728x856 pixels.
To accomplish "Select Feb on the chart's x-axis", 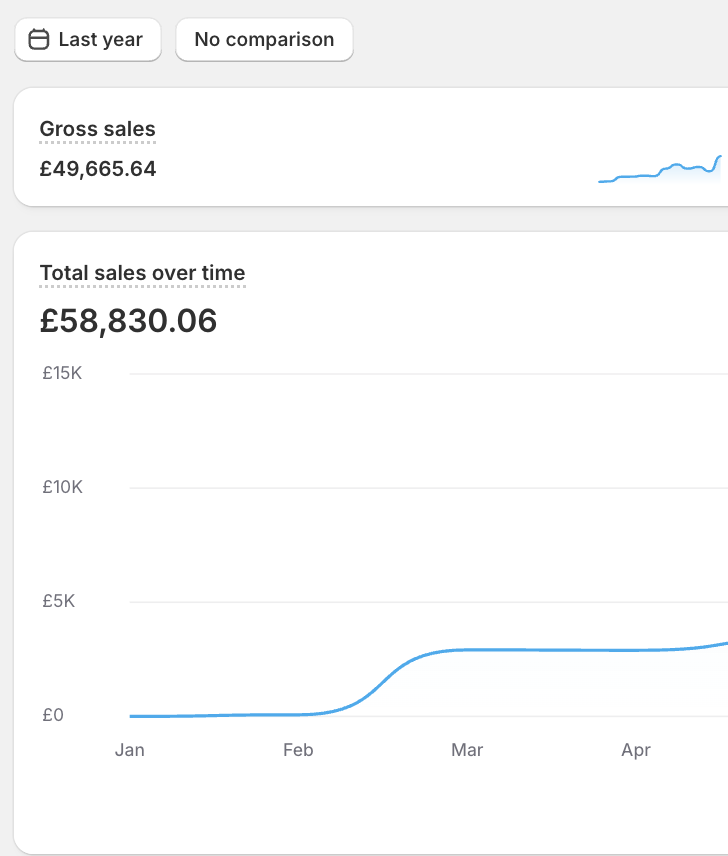I will coord(298,750).
